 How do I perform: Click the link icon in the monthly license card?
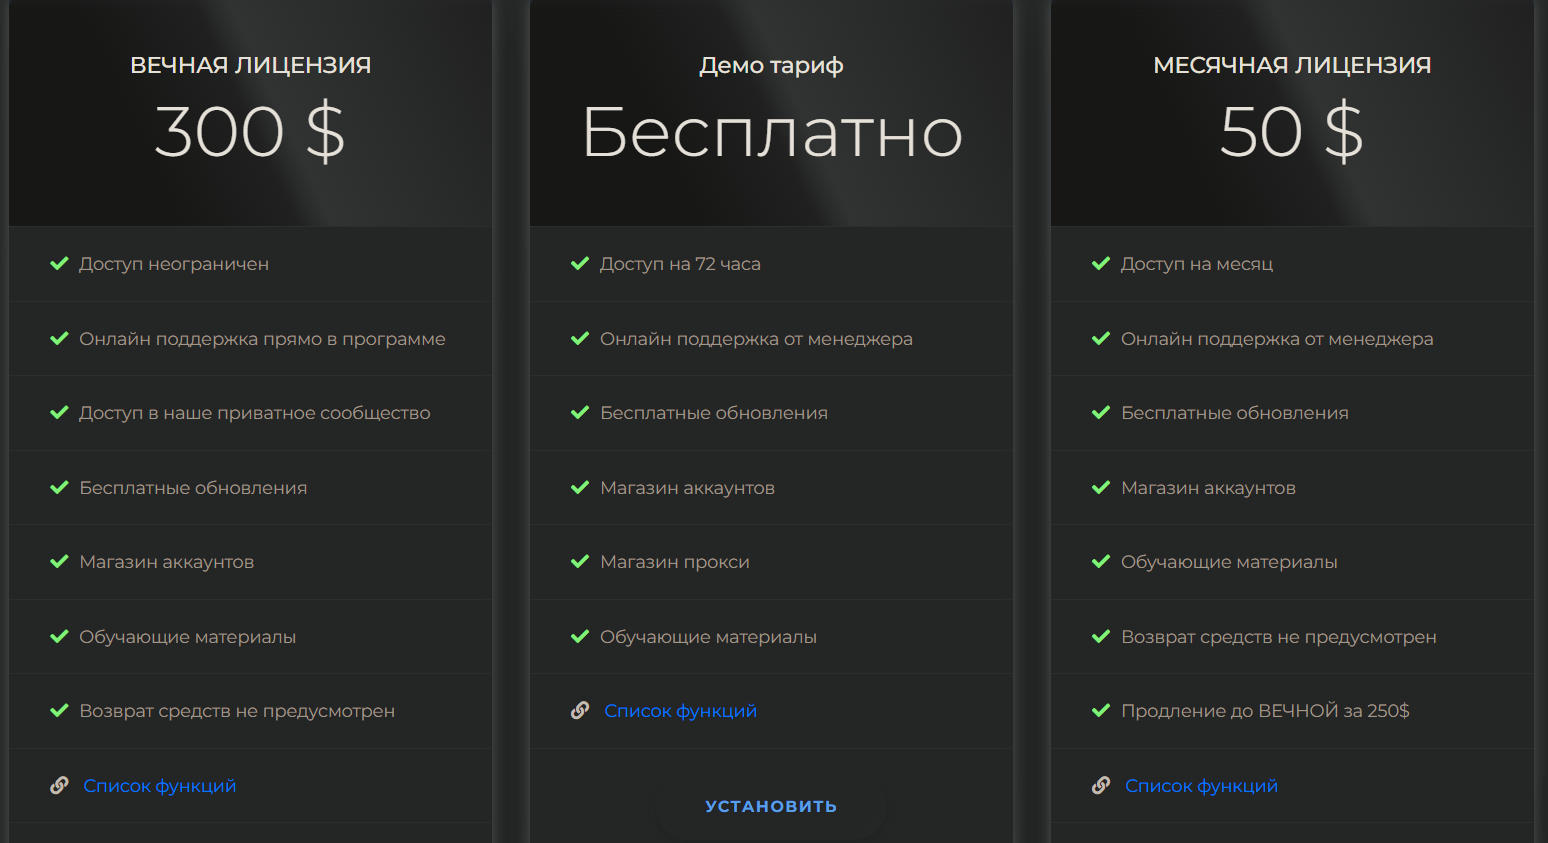tap(1101, 786)
